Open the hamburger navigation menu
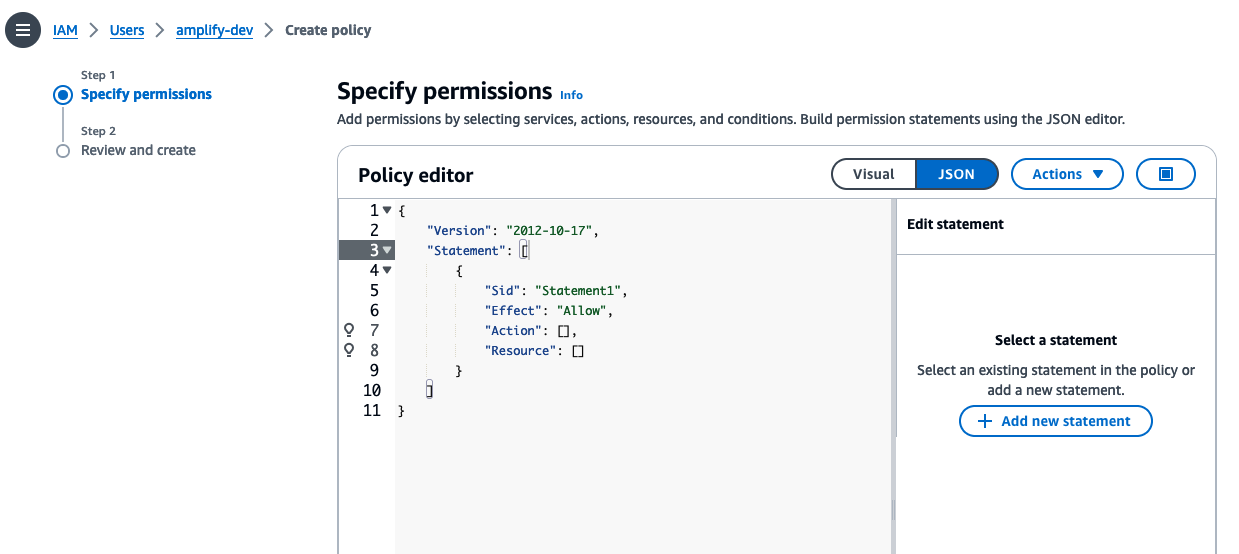The image size is (1239, 554). point(23,30)
